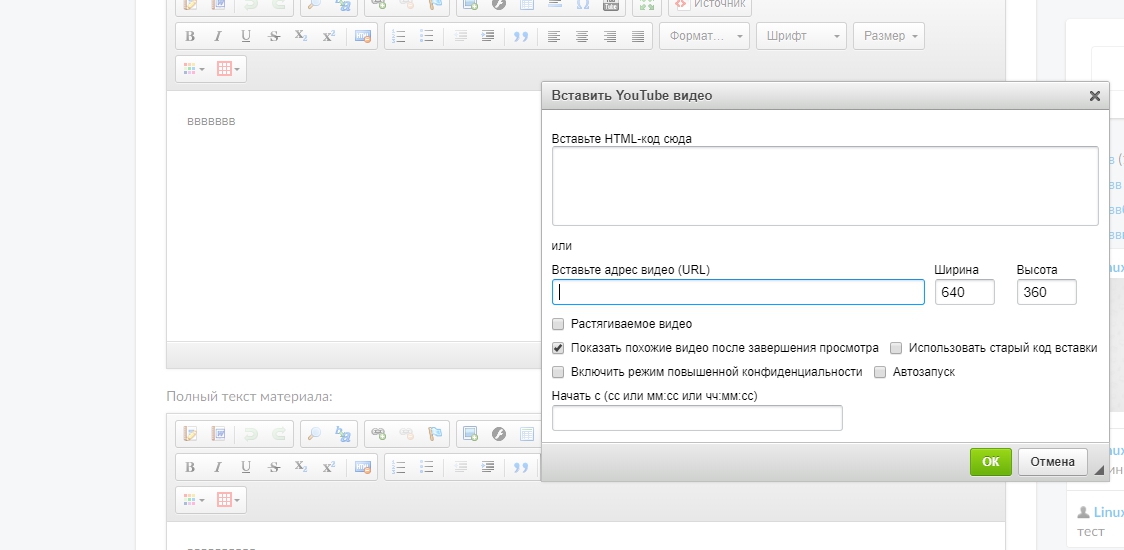
Task: Enable Использовать старый код вставки
Action: click(x=896, y=349)
